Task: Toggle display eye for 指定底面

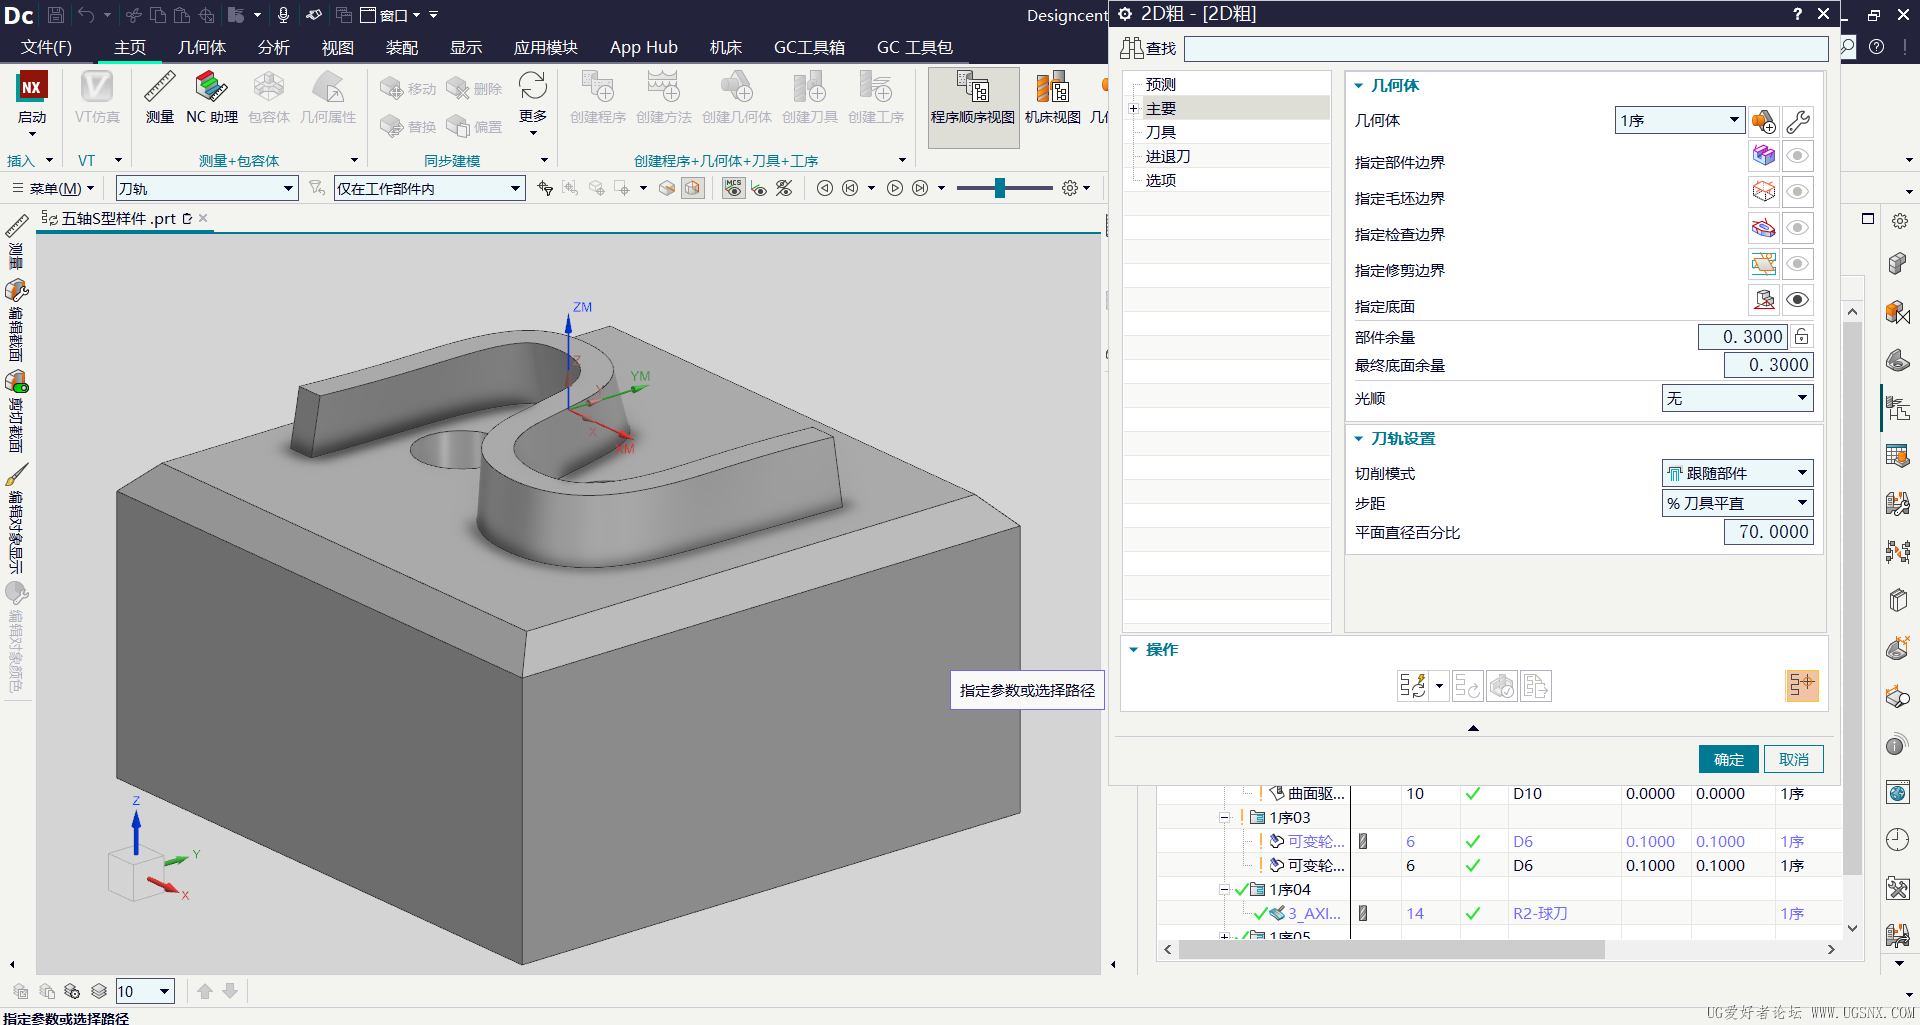Action: coord(1798,300)
